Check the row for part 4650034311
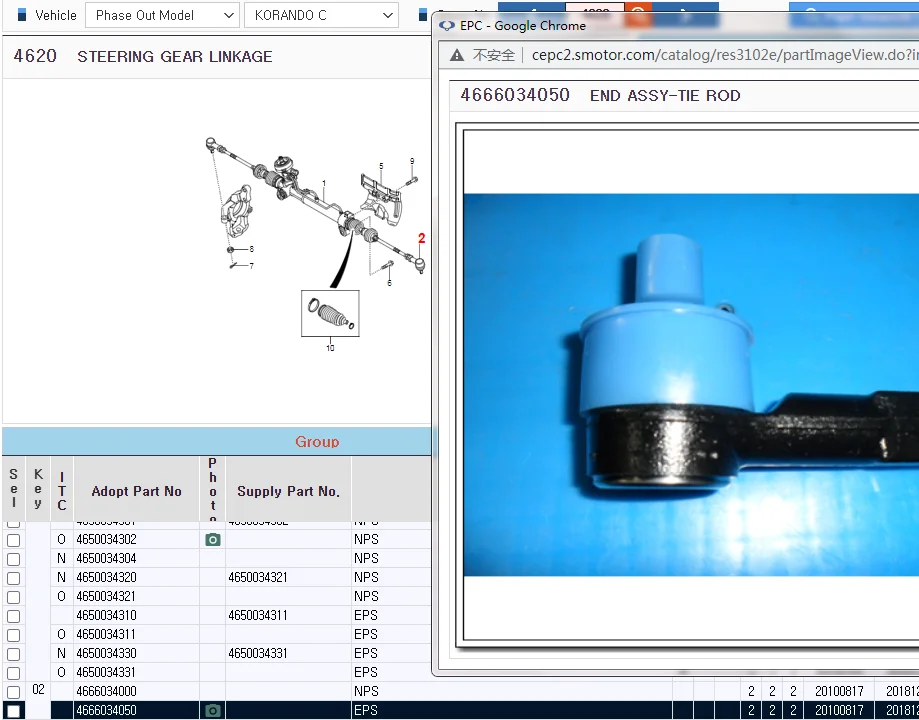 13,635
